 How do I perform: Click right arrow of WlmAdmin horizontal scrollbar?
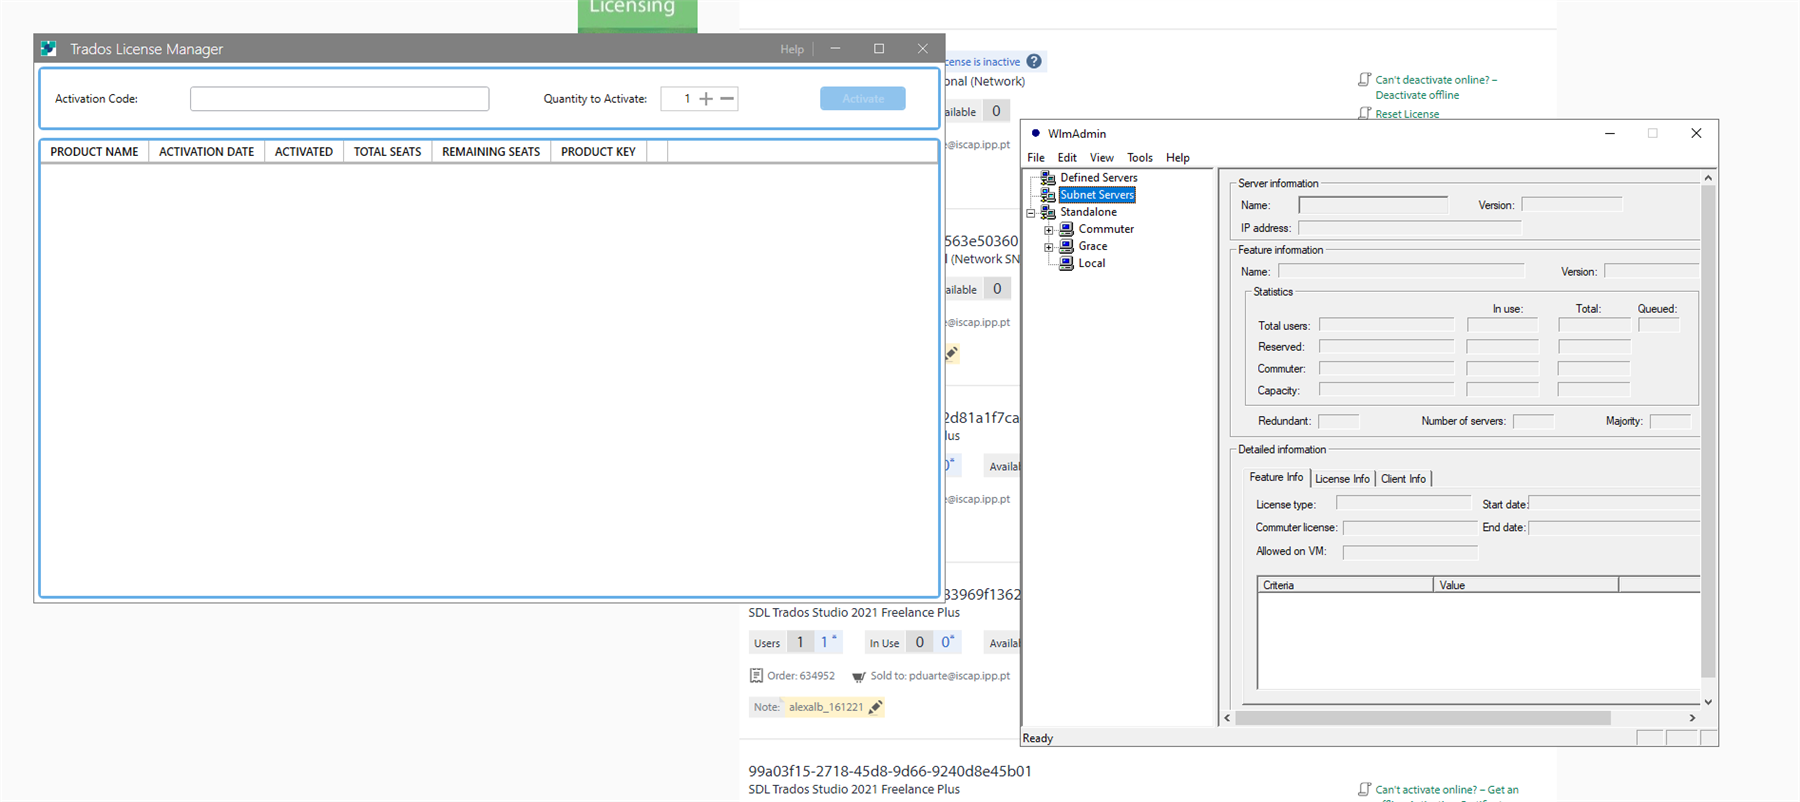pyautogui.click(x=1692, y=718)
